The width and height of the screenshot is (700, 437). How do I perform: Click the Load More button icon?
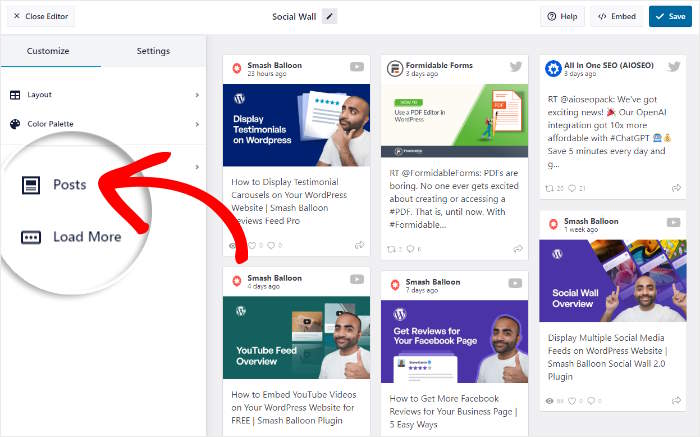(x=31, y=237)
